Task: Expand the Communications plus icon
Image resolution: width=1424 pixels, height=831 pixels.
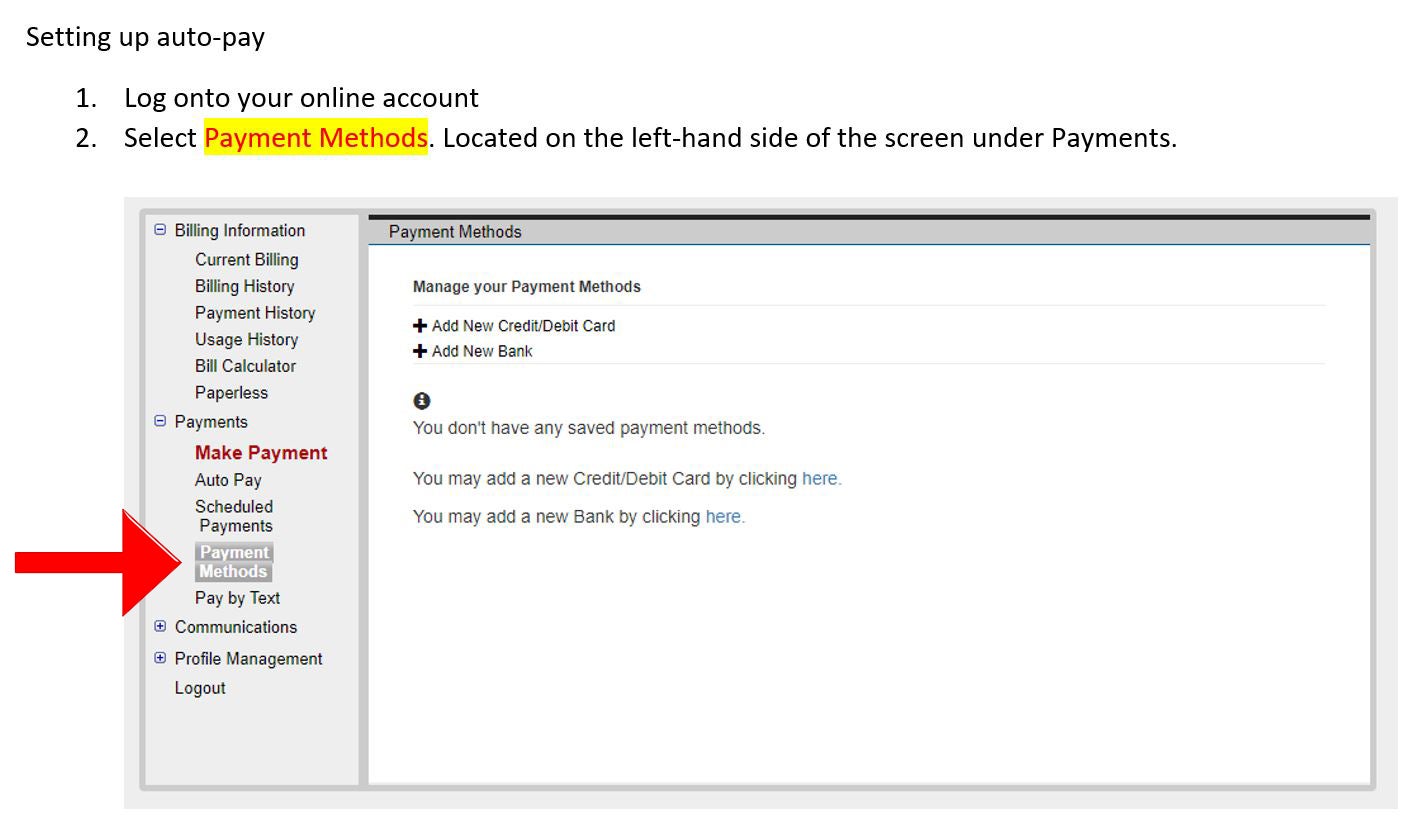Action: click(x=160, y=627)
